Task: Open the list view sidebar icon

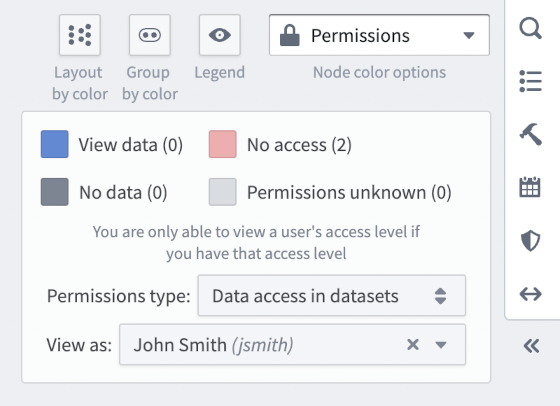Action: click(x=530, y=81)
